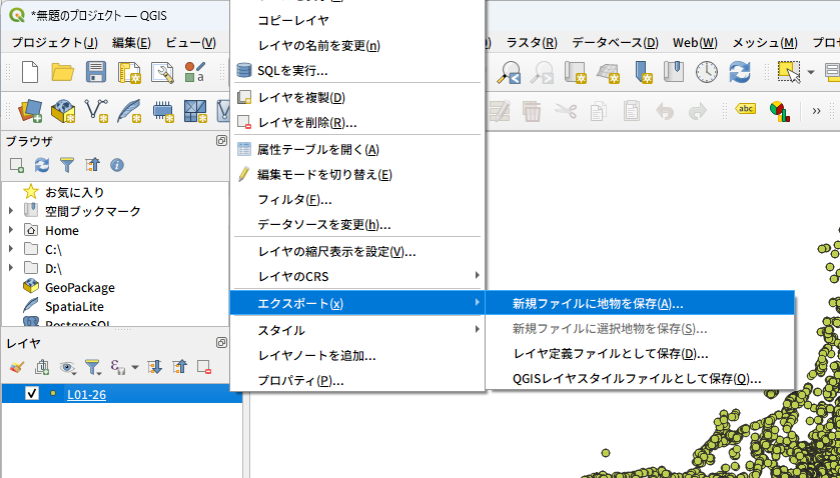Click the Remove Layer icon in Layers panel
Viewport: 840px width, 478px height.
coord(204,367)
